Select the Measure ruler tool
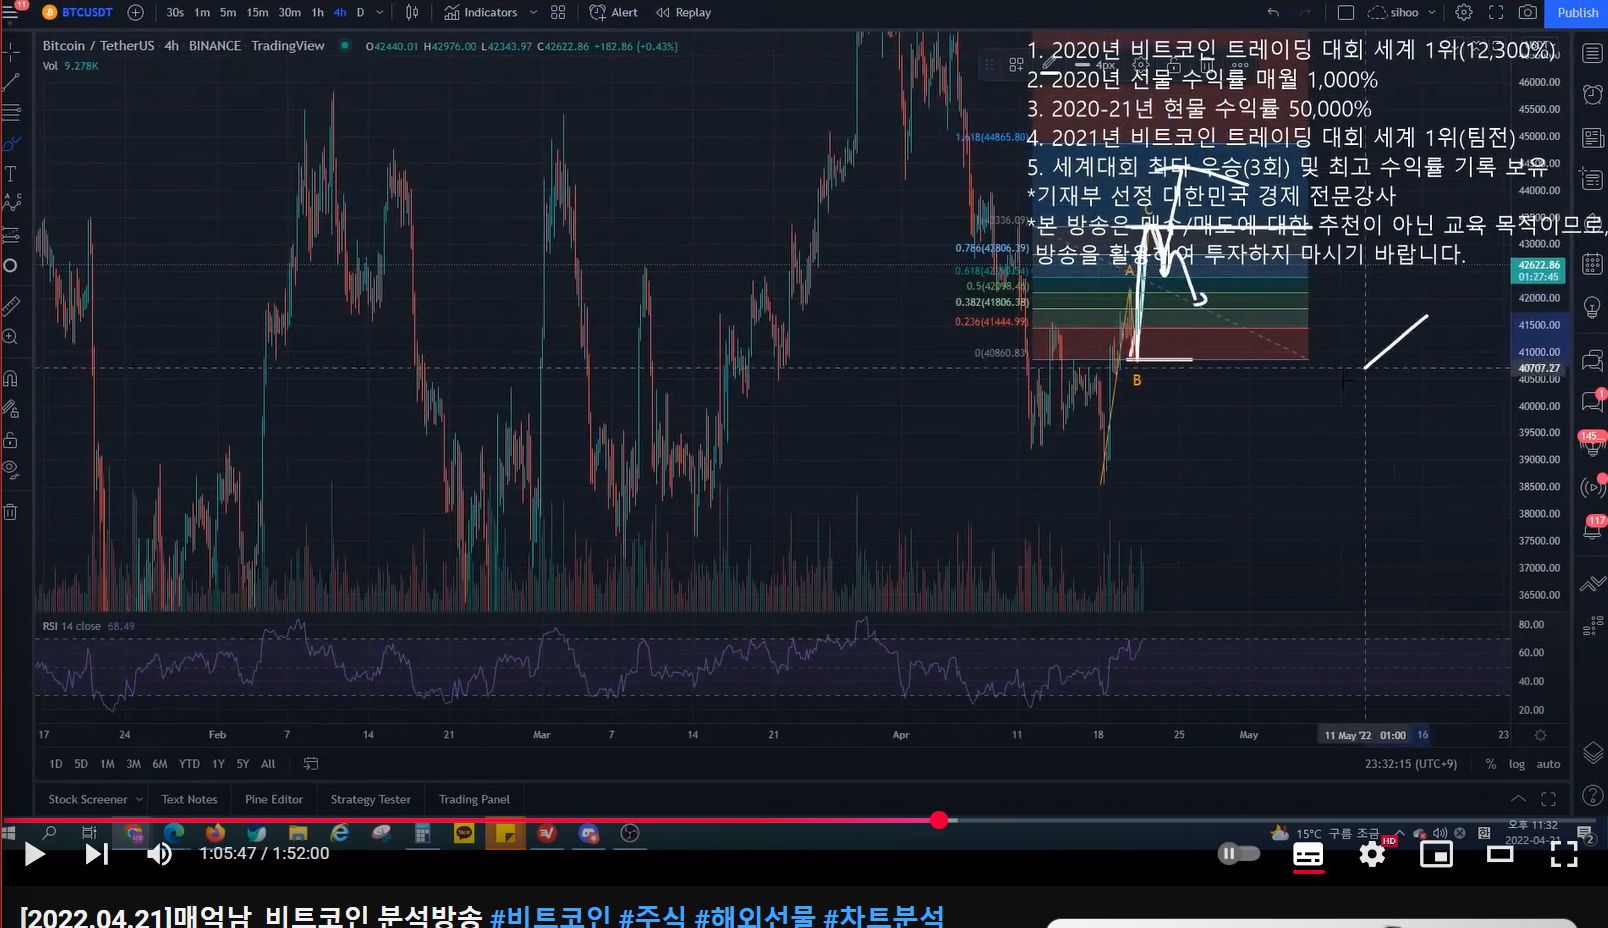Image resolution: width=1608 pixels, height=928 pixels. tap(11, 305)
